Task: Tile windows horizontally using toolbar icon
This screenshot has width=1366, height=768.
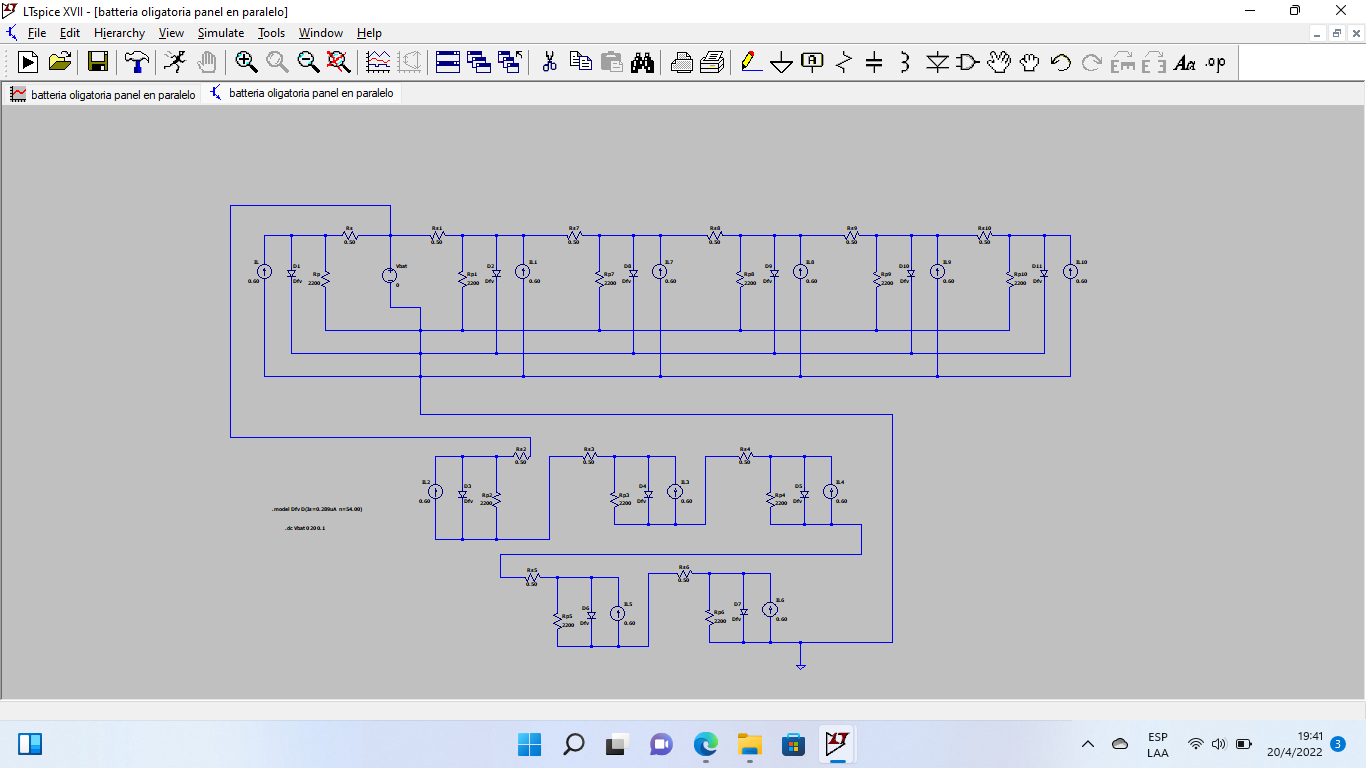Action: 447,62
